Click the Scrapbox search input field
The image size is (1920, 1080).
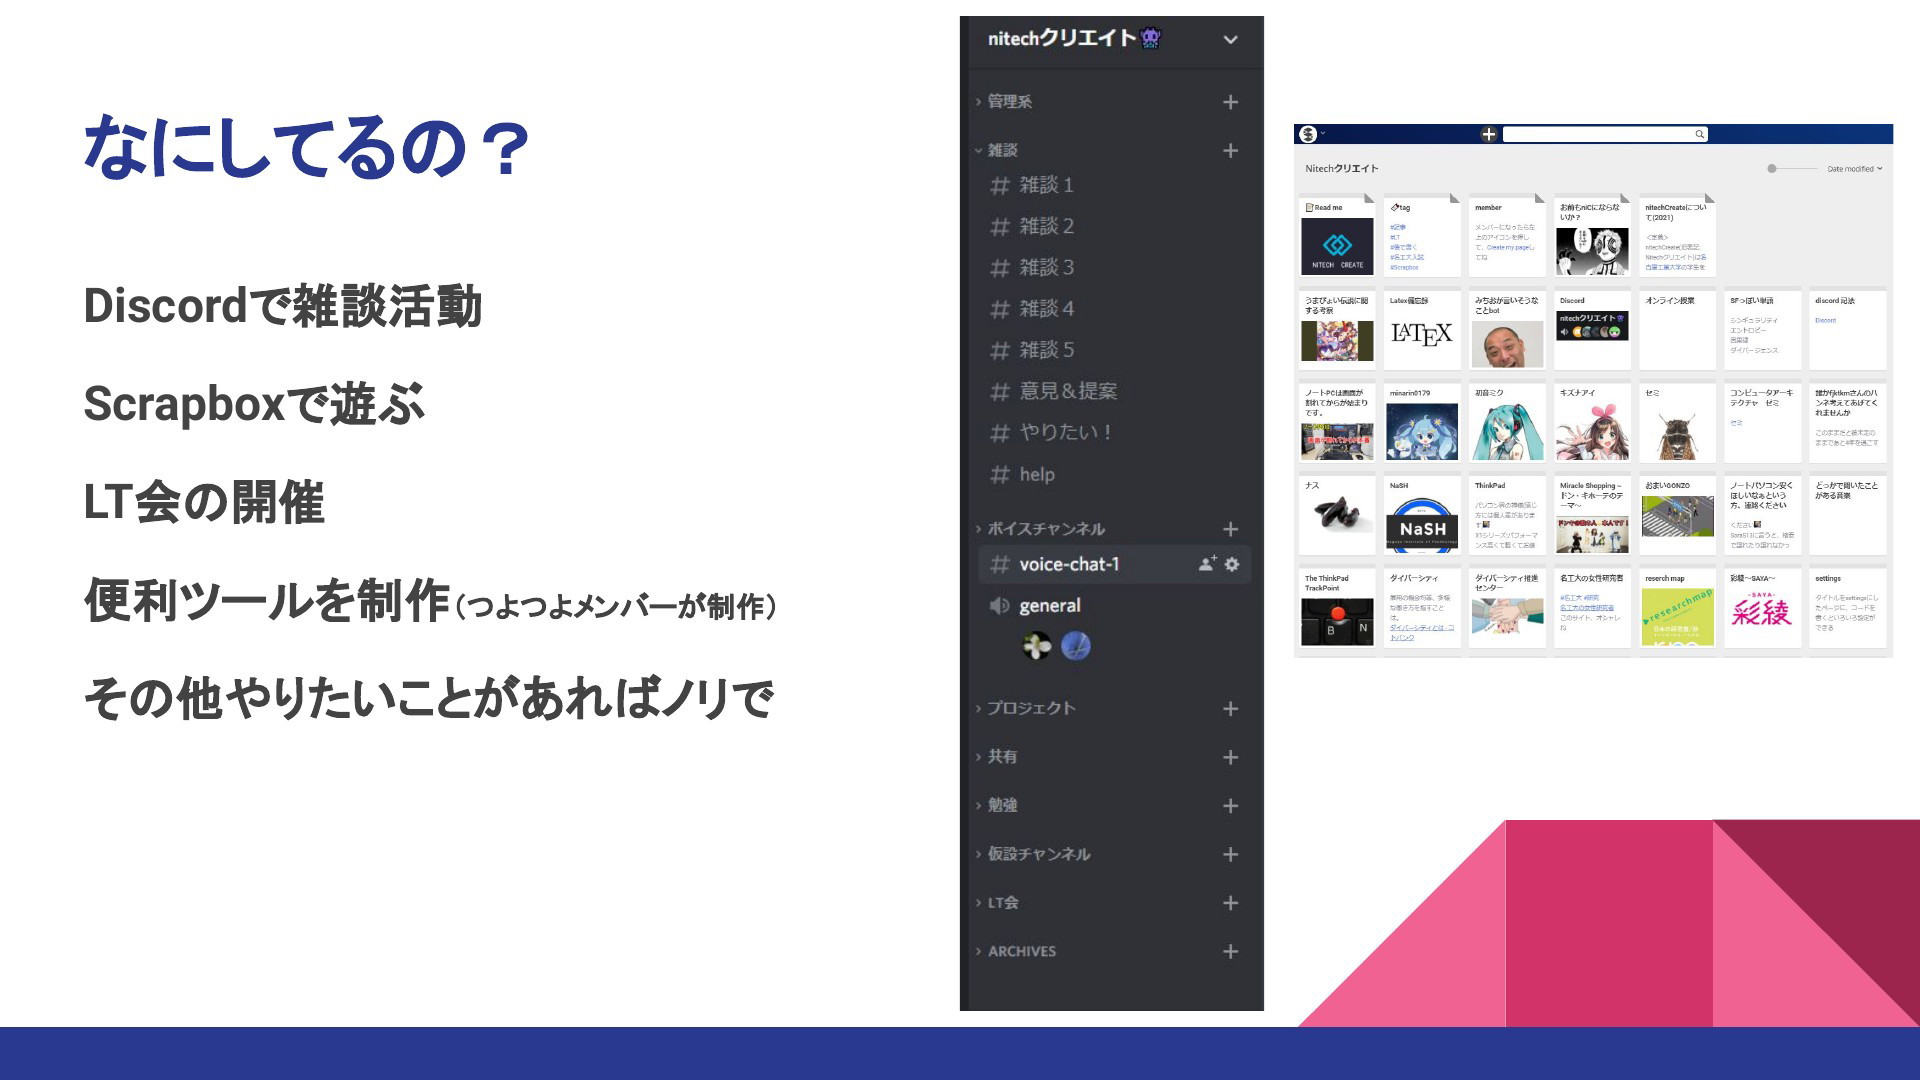point(1605,134)
